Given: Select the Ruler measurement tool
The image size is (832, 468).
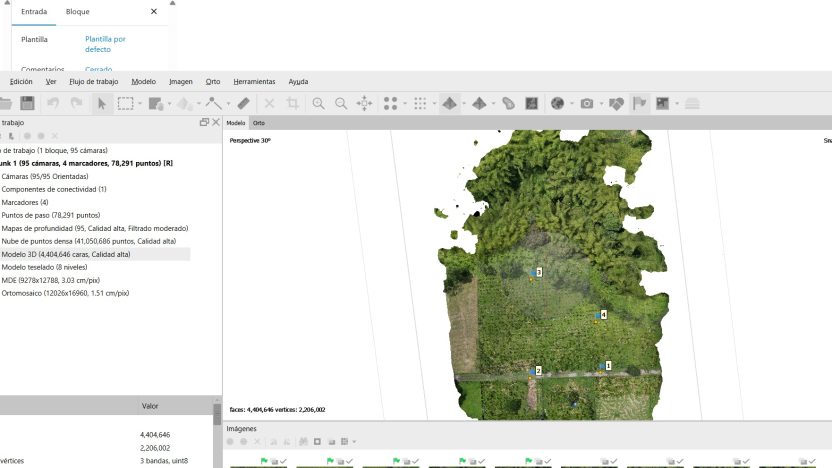Looking at the screenshot, I should pos(244,103).
